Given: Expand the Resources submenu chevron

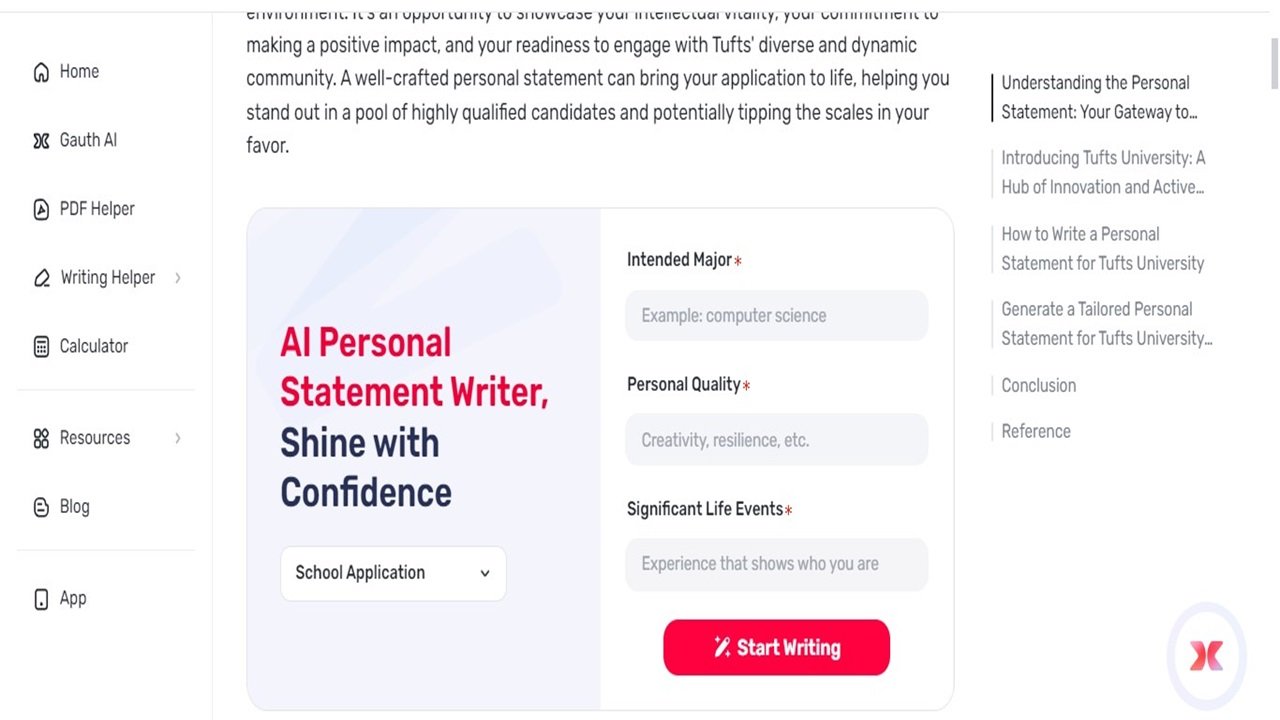Looking at the screenshot, I should pos(178,438).
